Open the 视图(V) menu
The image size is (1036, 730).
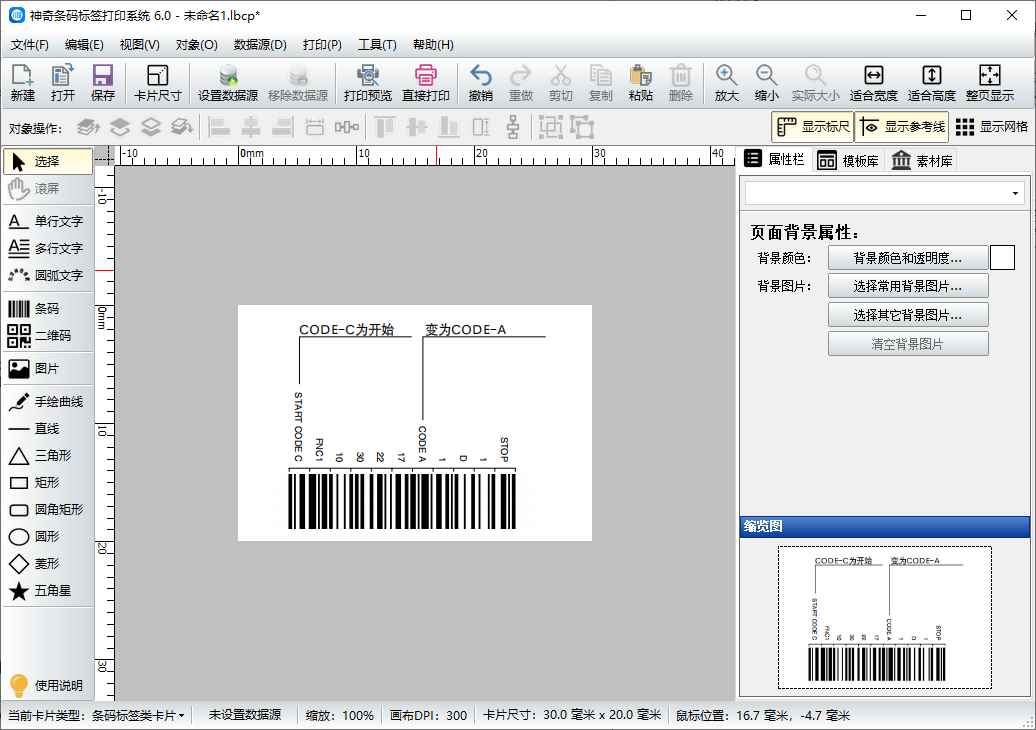click(x=139, y=45)
